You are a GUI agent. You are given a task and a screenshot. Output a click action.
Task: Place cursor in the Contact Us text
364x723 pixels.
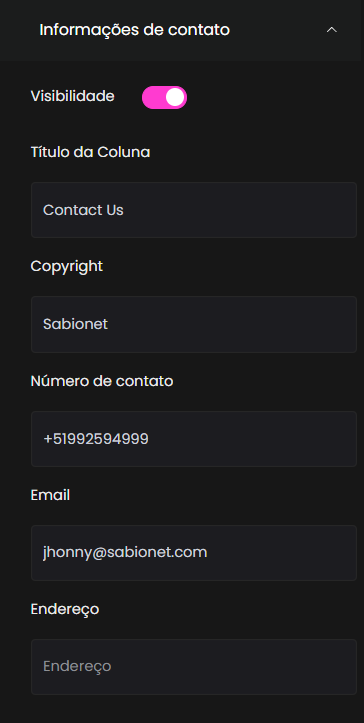point(83,210)
